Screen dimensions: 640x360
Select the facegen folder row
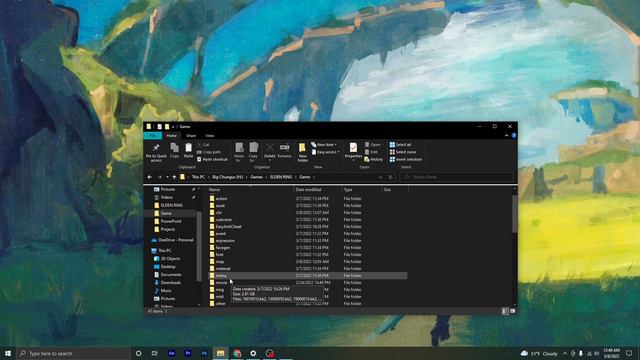pyautogui.click(x=307, y=248)
